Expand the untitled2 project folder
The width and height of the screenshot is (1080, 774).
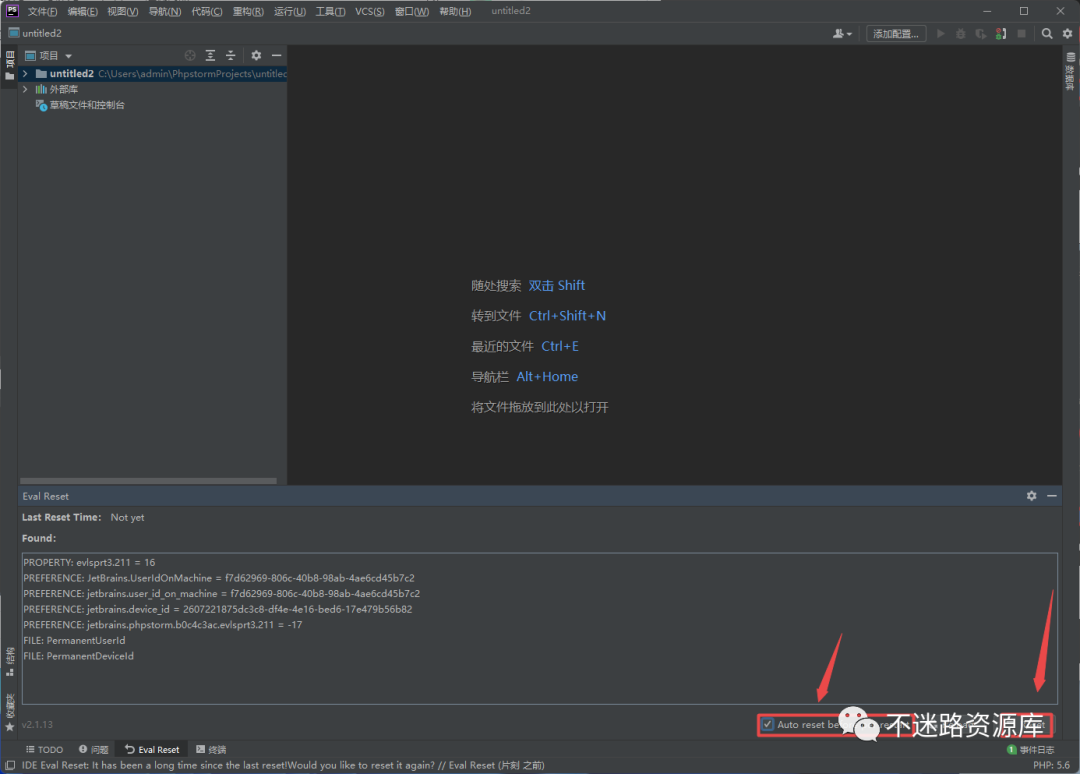[x=25, y=74]
